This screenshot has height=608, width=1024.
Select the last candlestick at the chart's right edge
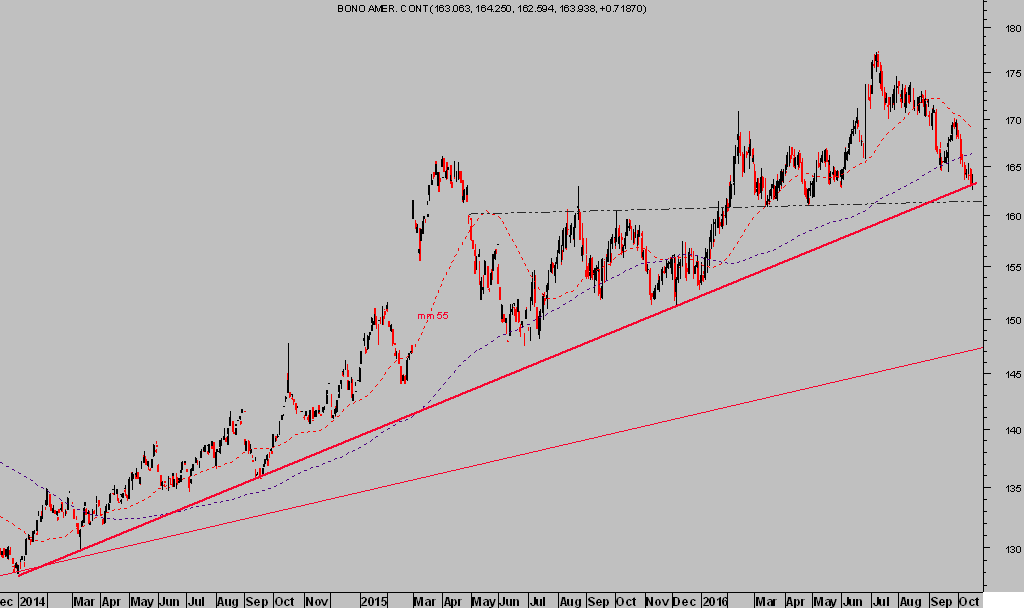(x=973, y=179)
